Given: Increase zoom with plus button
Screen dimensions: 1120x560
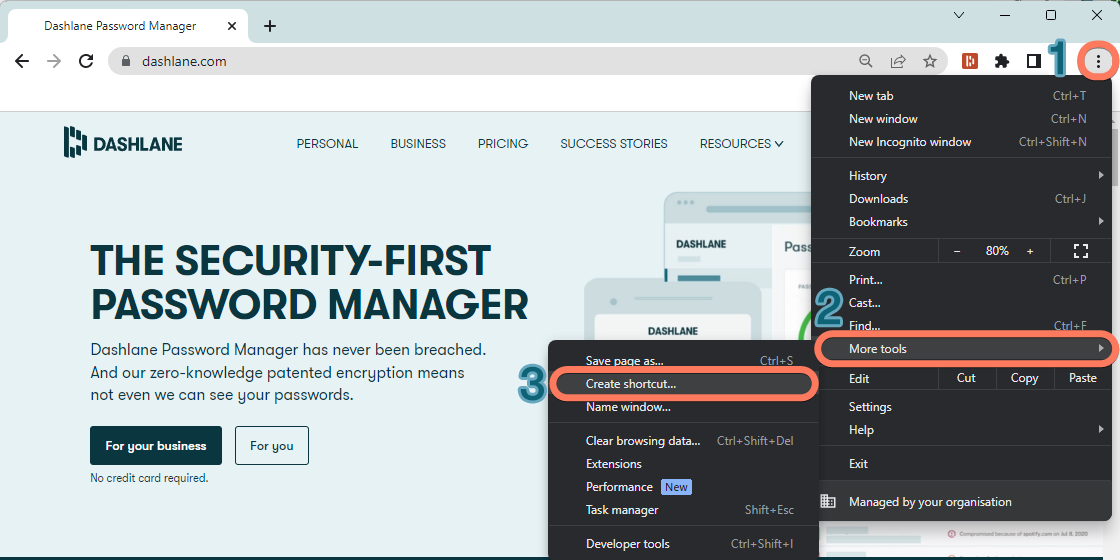Looking at the screenshot, I should point(1030,251).
